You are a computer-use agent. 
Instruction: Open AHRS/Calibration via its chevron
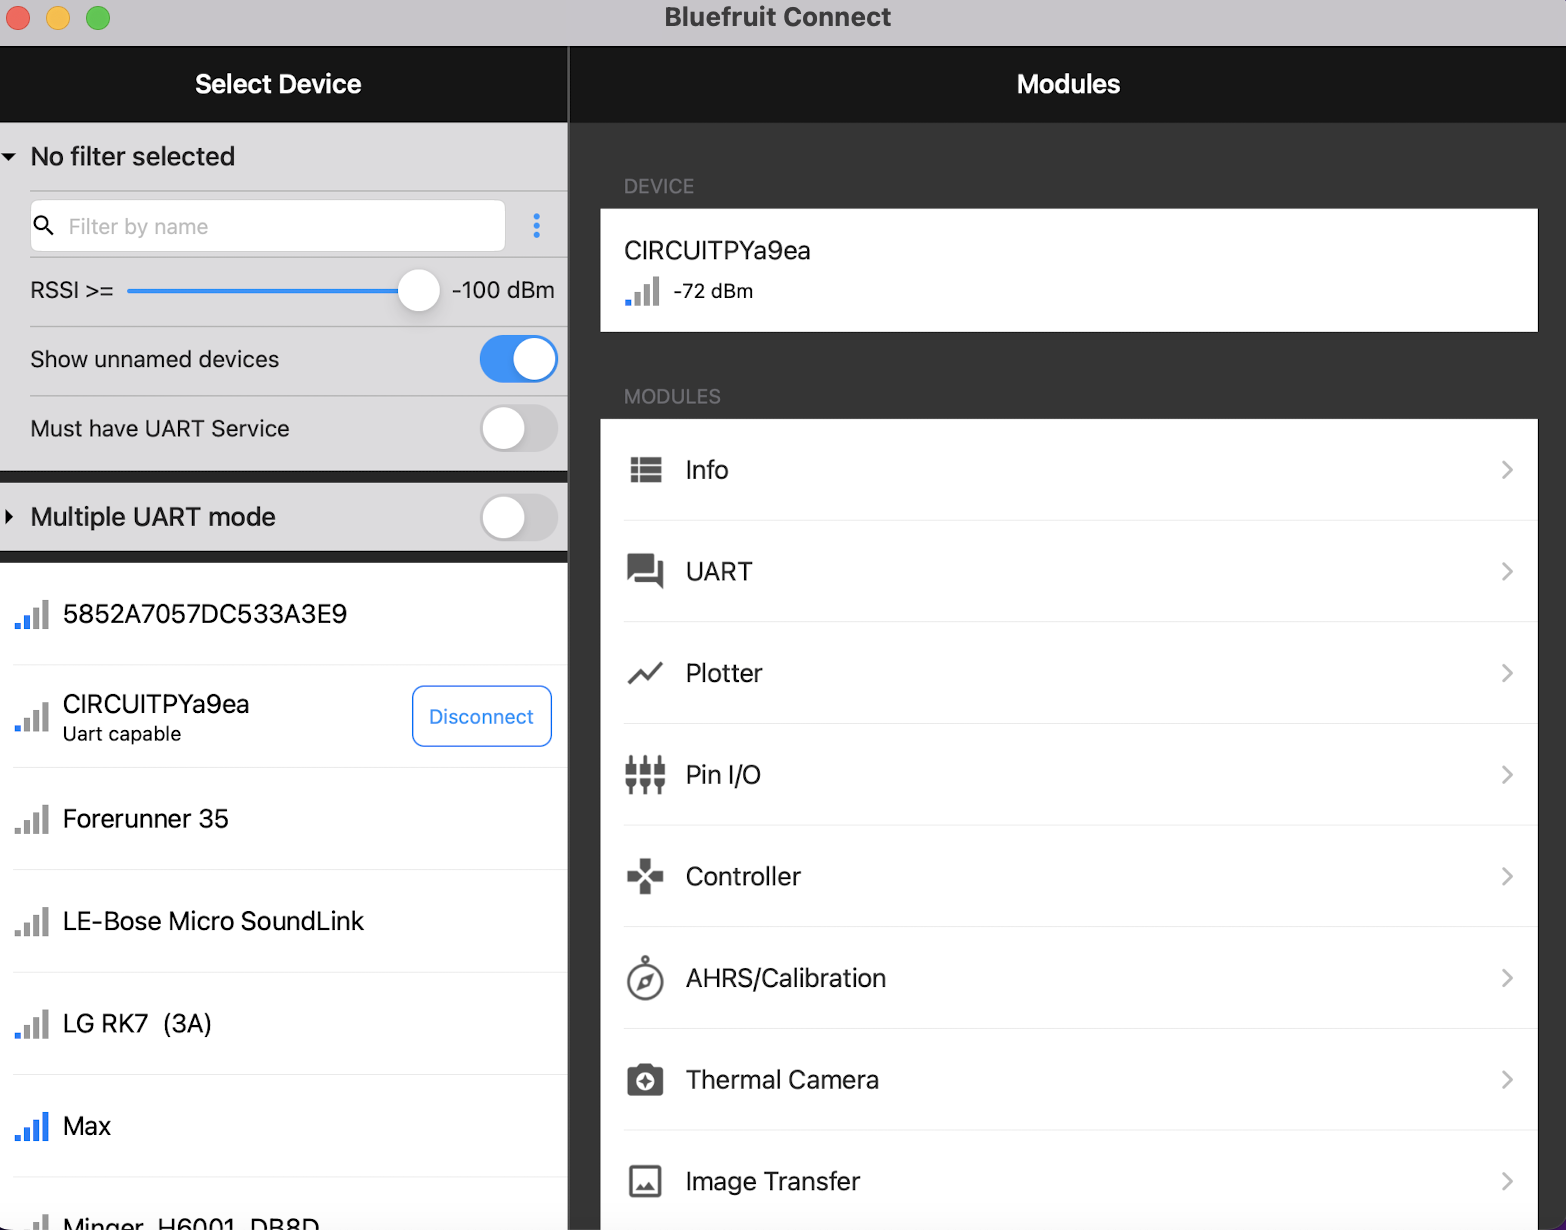pyautogui.click(x=1507, y=978)
